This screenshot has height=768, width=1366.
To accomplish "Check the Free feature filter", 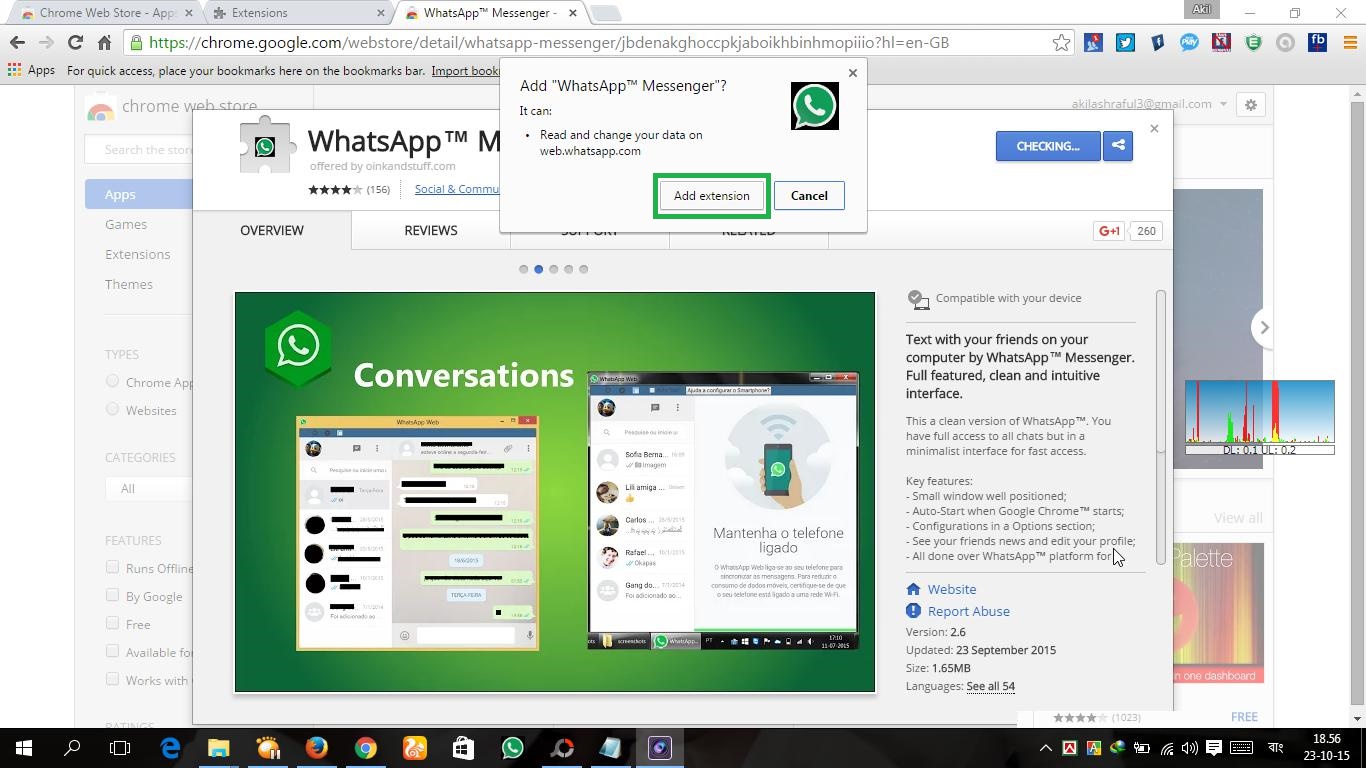I will click(x=112, y=623).
